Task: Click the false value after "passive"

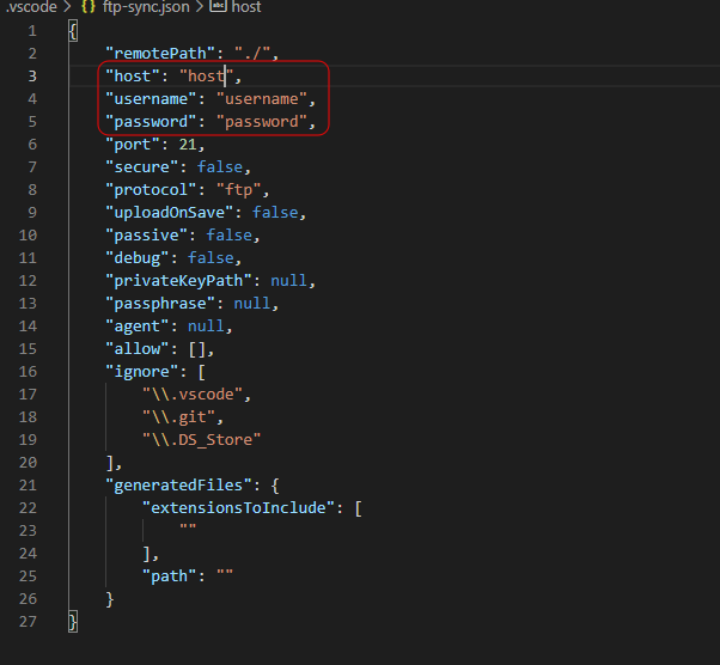Action: (229, 235)
